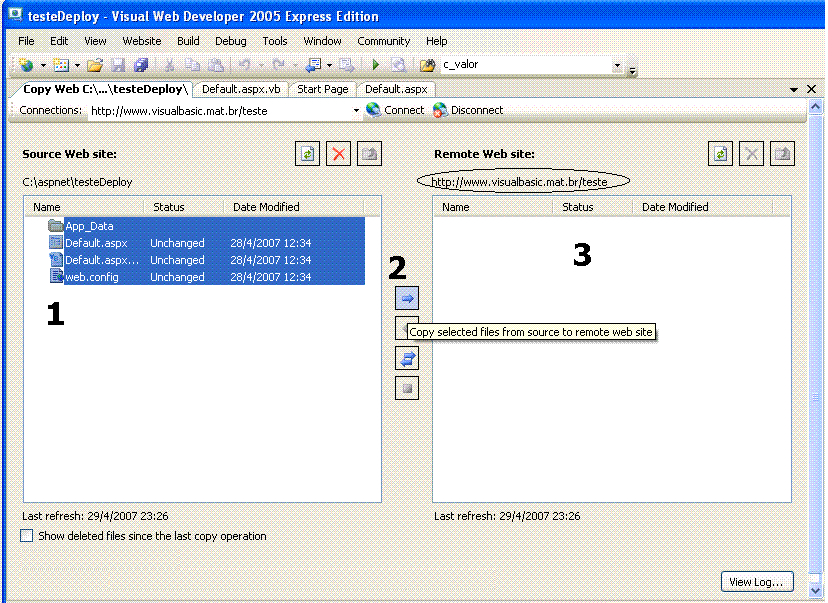Switch to the Start Page tab

[x=323, y=89]
